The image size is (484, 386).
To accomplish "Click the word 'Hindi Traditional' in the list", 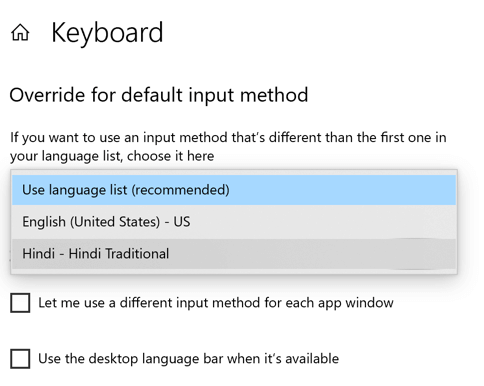I will coord(119,254).
